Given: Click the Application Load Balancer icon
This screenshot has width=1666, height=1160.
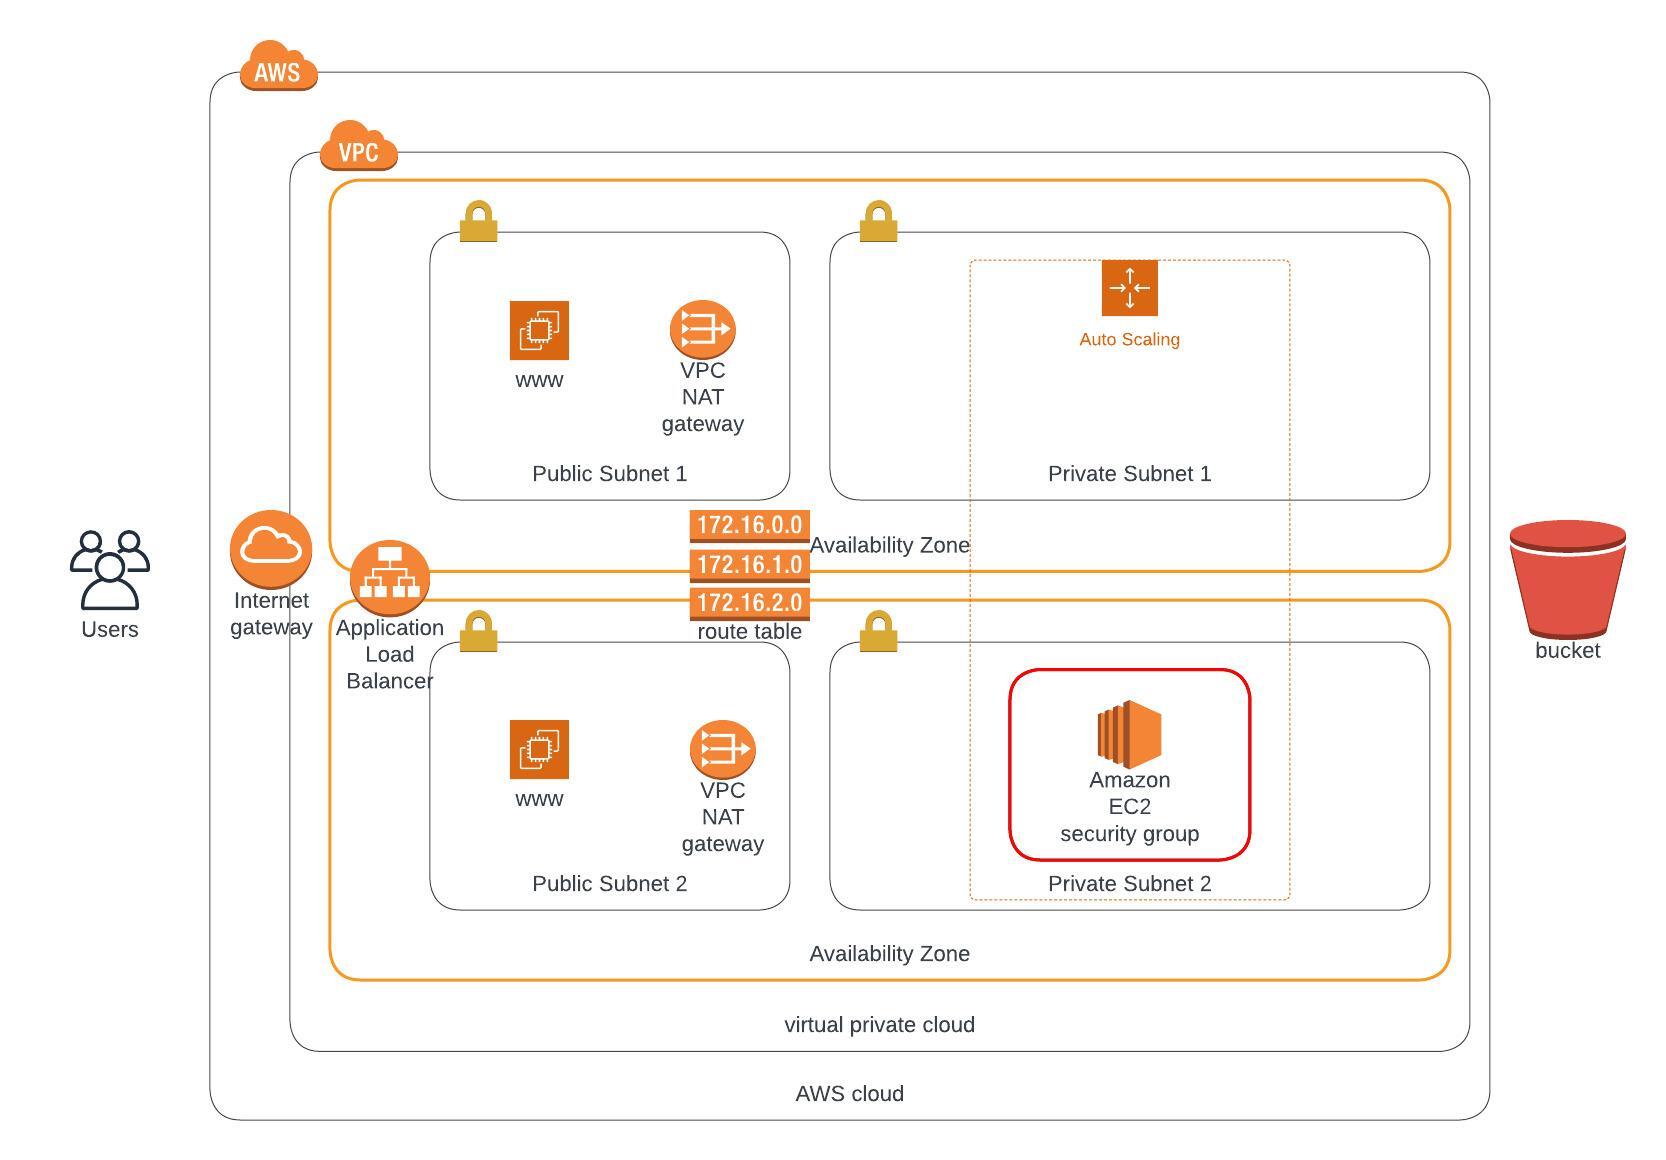Looking at the screenshot, I should pos(390,578).
